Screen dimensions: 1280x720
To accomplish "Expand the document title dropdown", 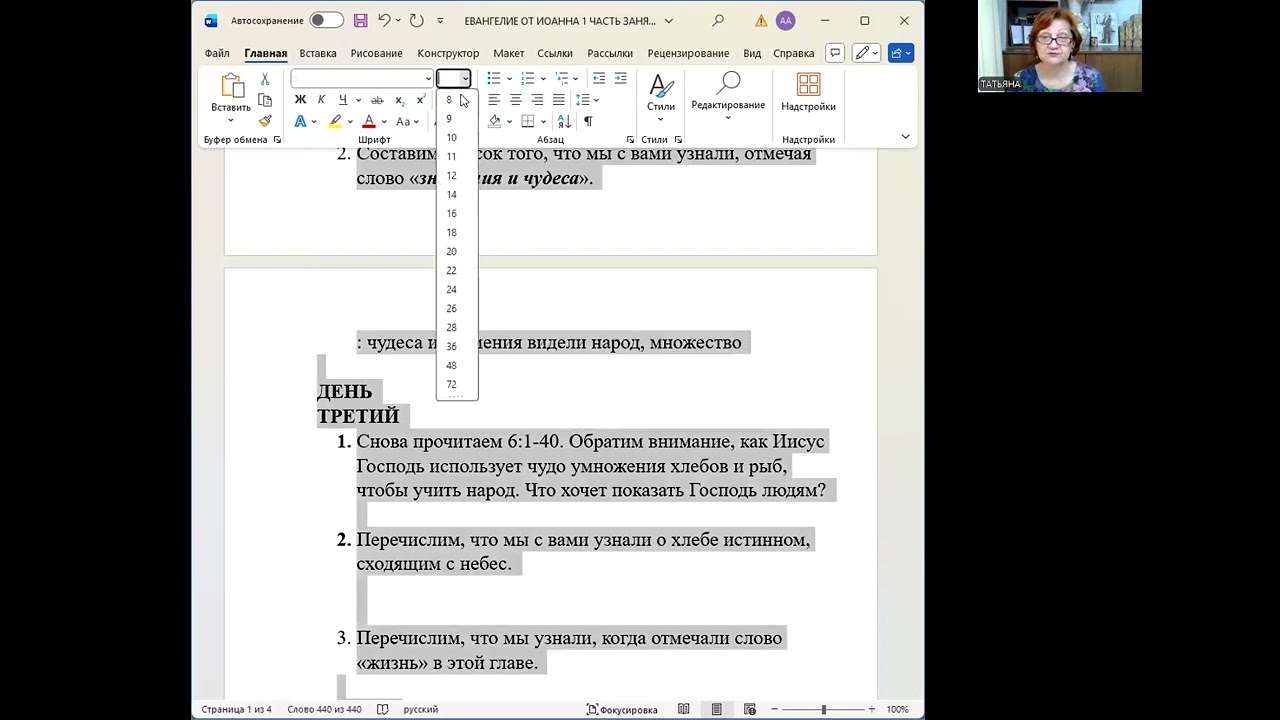I will click(x=669, y=21).
